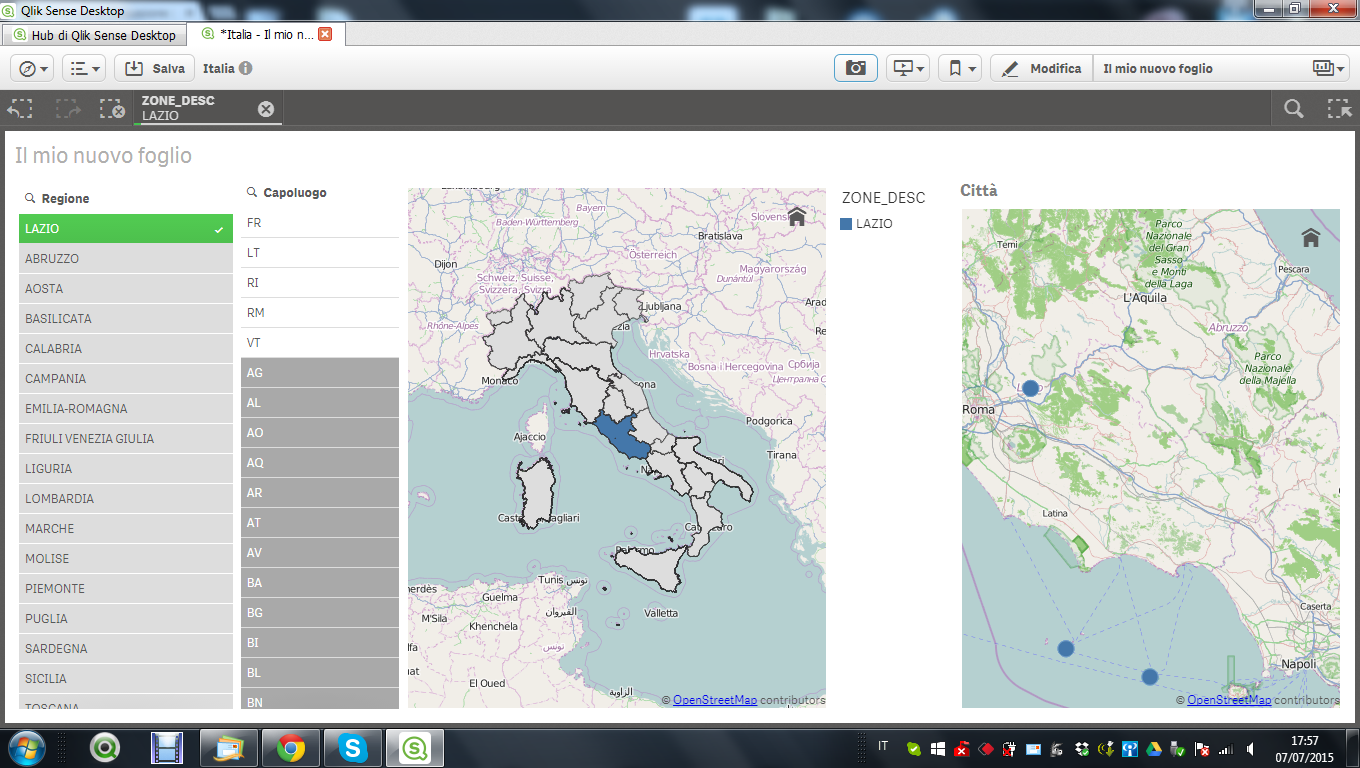Click the Google Drive tray icon
This screenshot has height=768, width=1360.
1155,749
